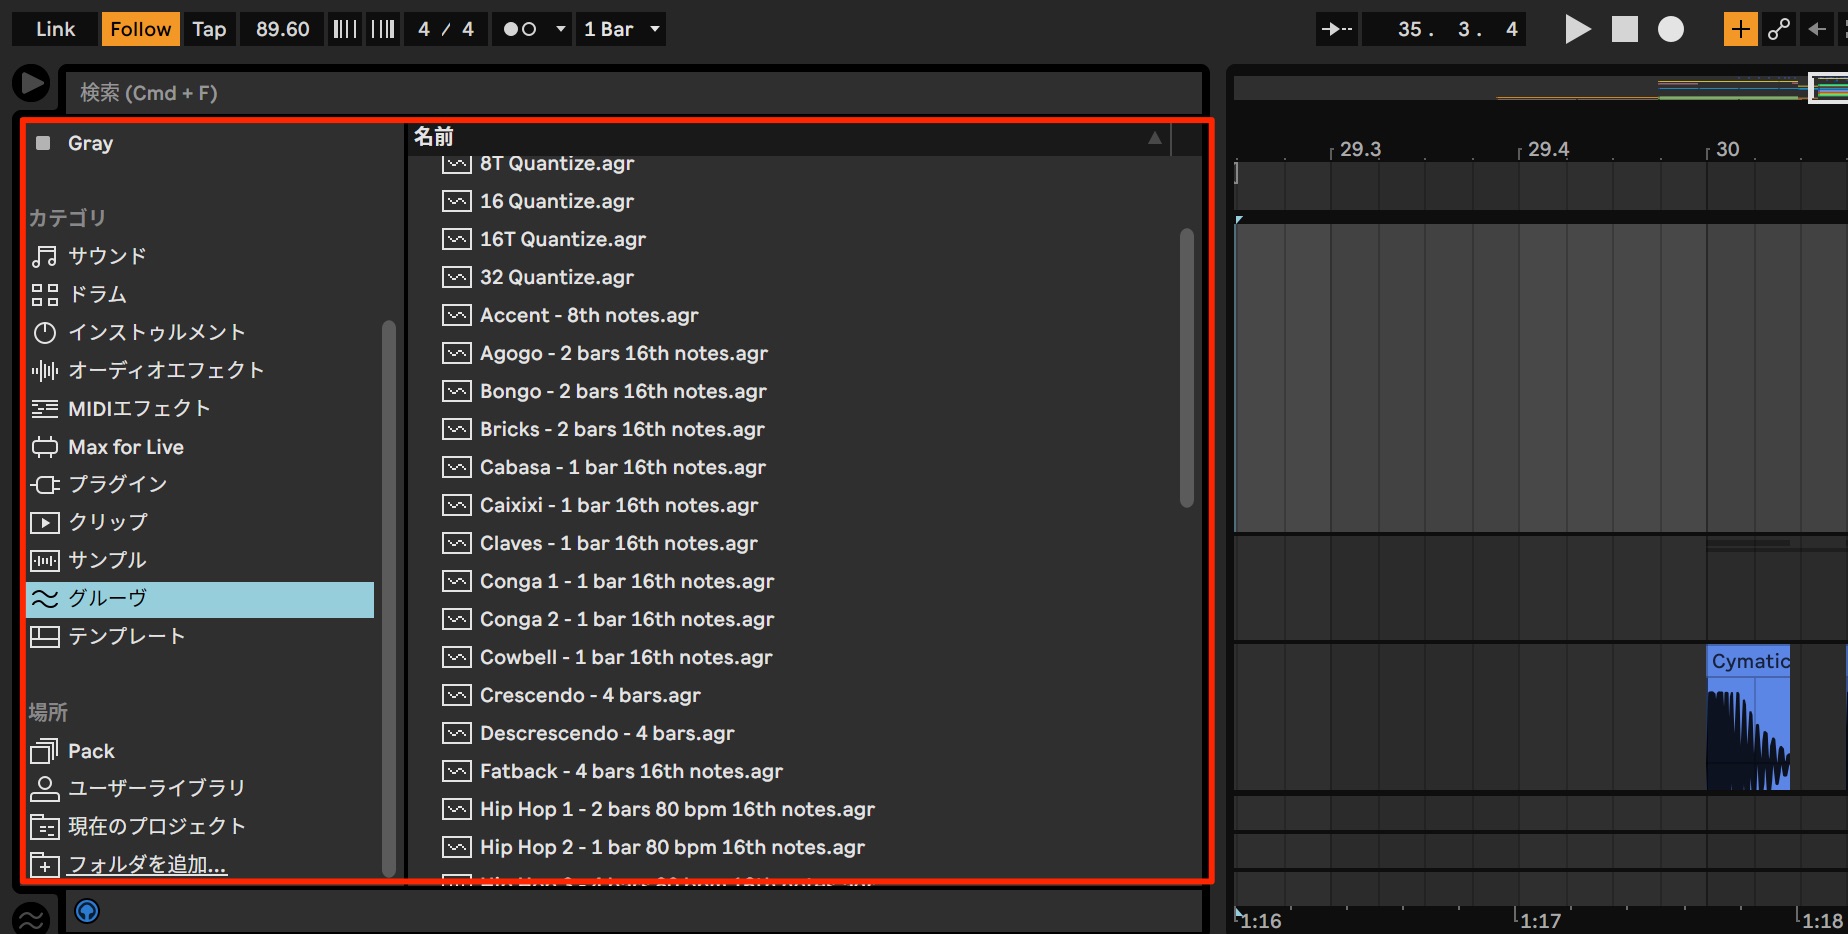Click the Tap tempo button

point(209,29)
